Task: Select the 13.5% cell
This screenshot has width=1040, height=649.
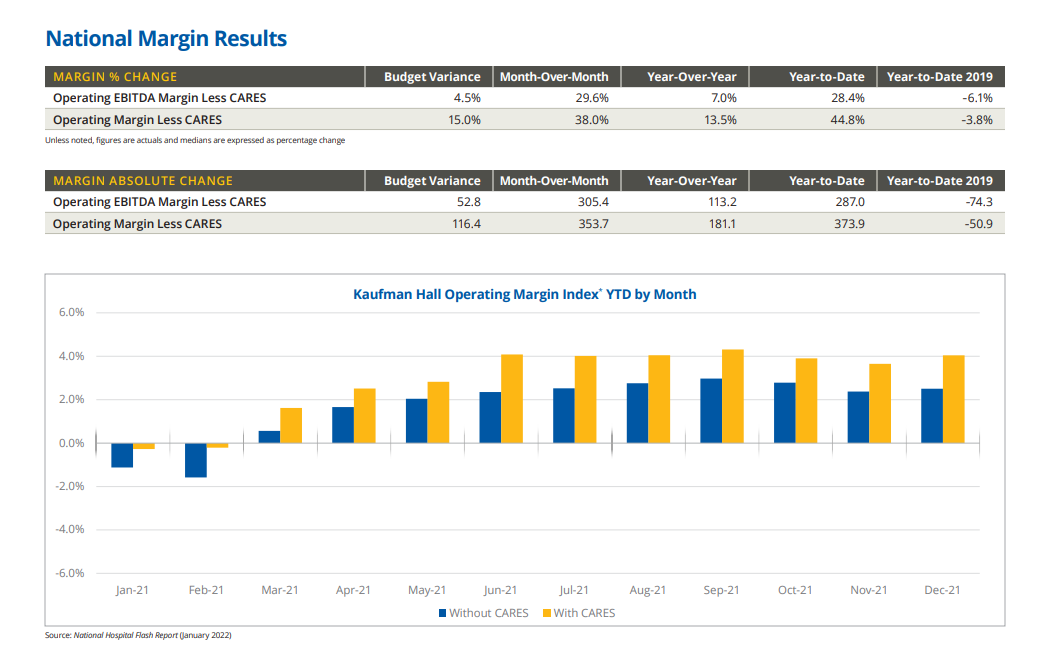Action: pos(720,120)
